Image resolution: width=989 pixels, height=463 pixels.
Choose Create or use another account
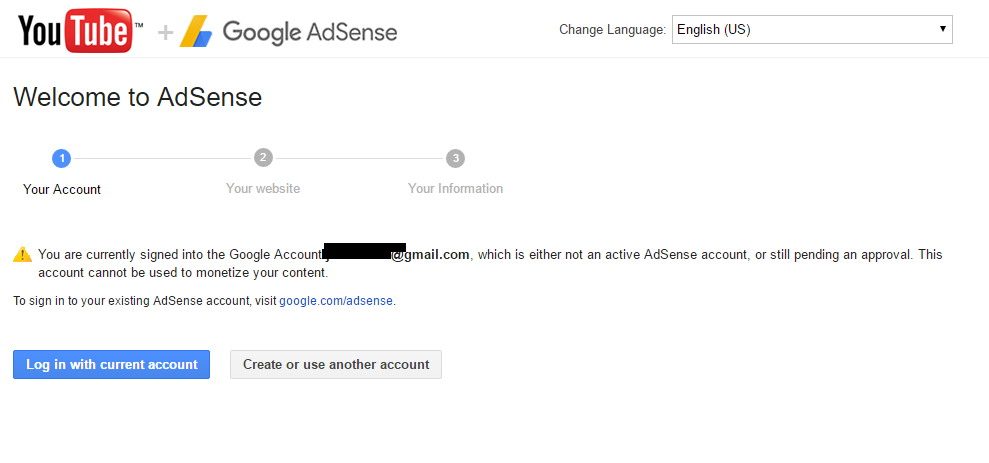pos(336,365)
